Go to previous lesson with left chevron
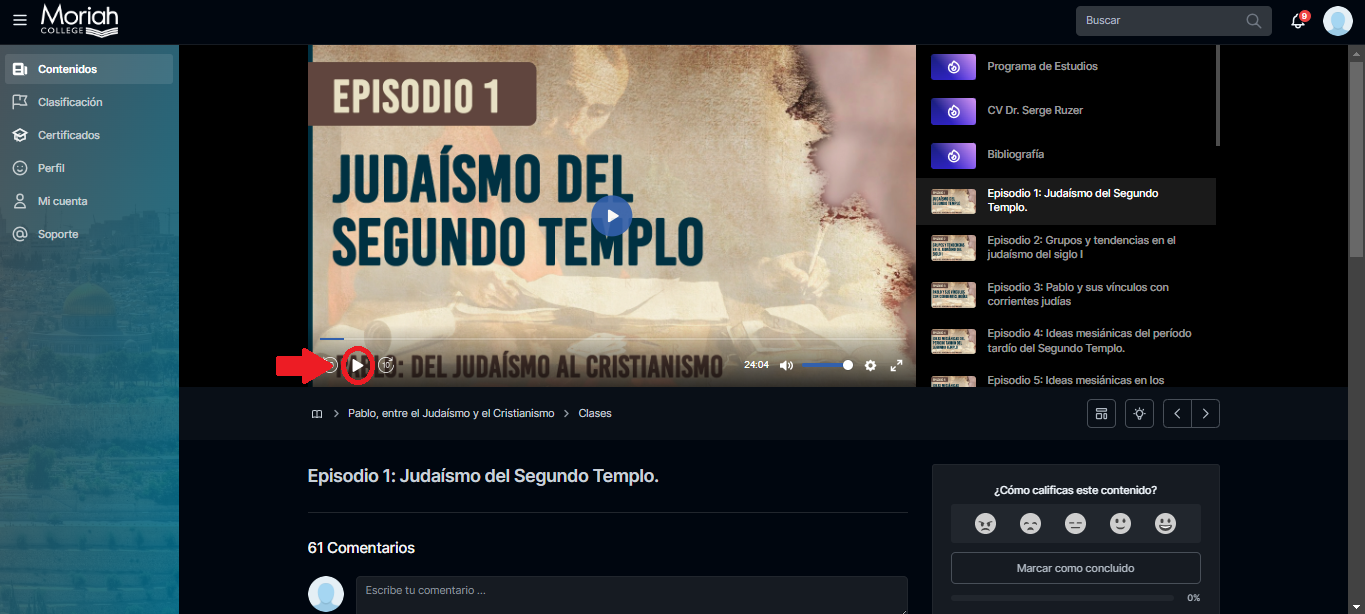The height and width of the screenshot is (614, 1365). coord(1178,414)
